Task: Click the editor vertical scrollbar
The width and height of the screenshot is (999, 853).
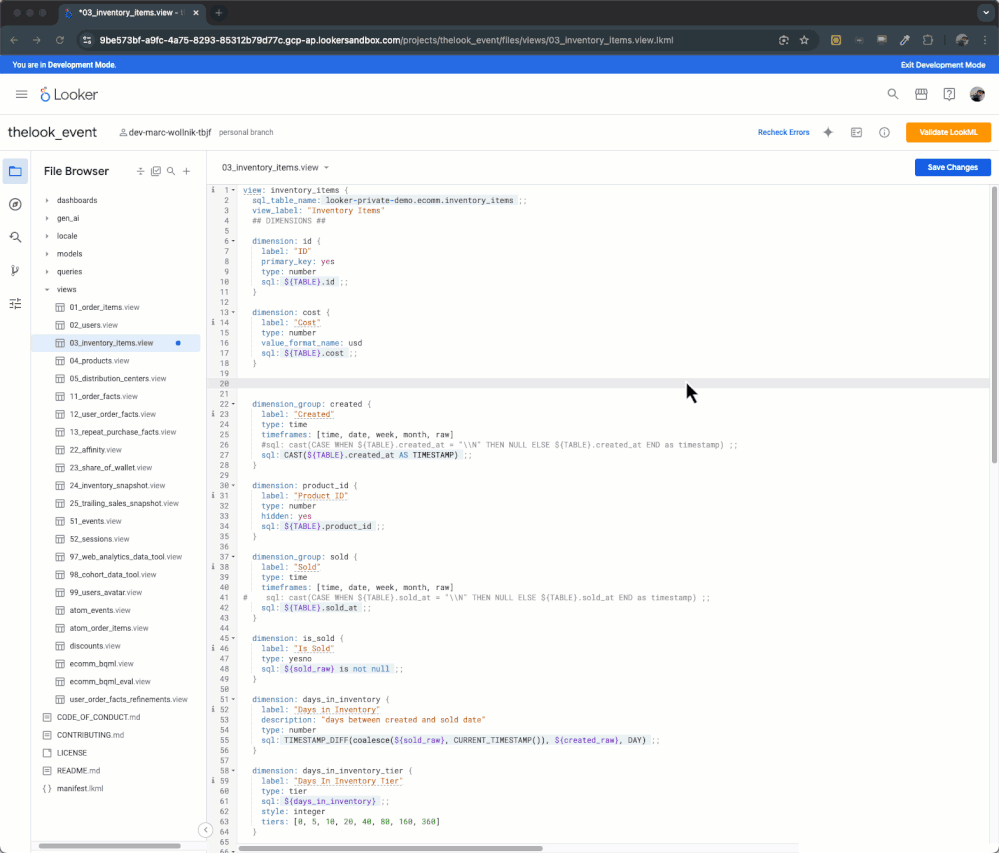Action: 995,325
